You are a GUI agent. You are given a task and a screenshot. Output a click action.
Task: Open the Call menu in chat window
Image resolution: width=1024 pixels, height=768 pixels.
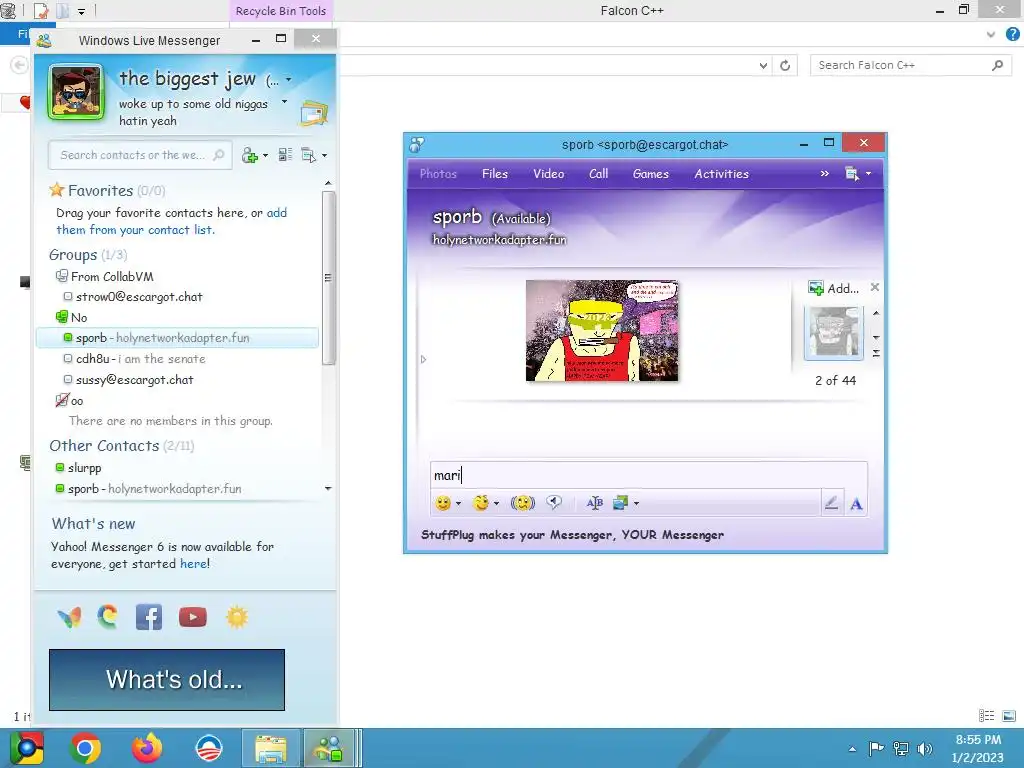598,174
